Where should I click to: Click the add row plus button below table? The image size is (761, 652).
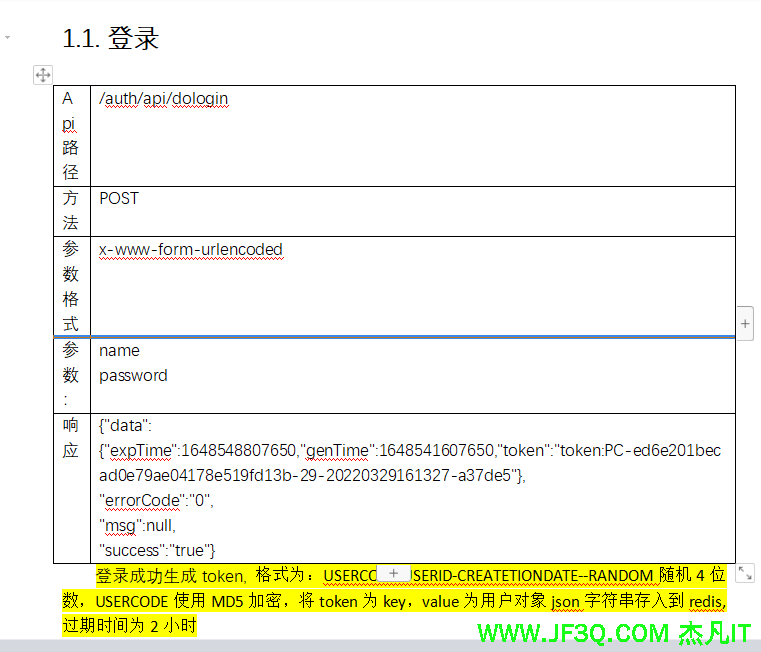(393, 573)
